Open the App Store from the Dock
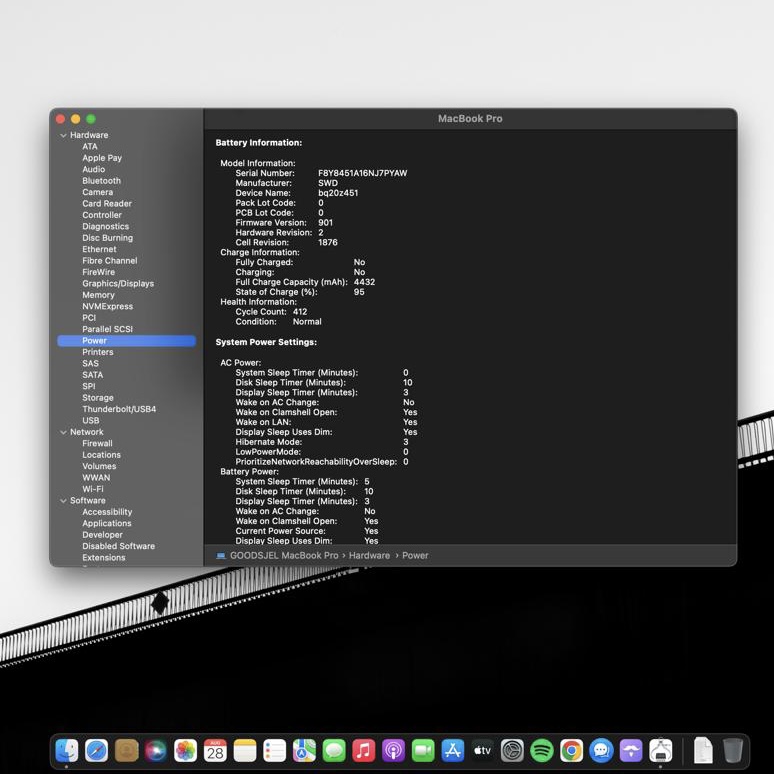Screen dimensions: 774x774 453,751
